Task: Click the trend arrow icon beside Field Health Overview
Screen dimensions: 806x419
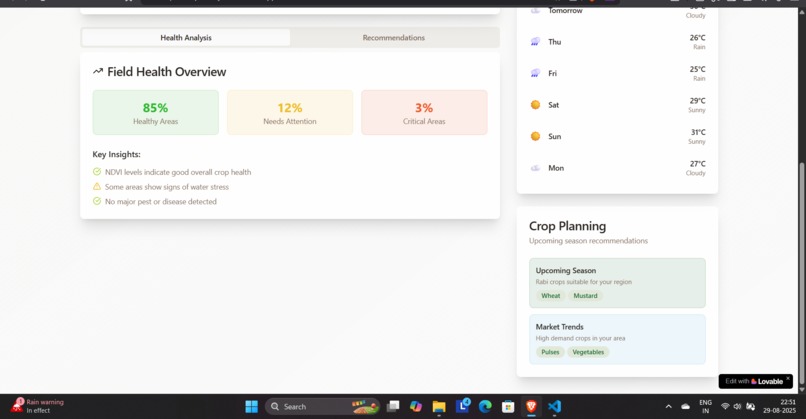Action: (x=98, y=71)
